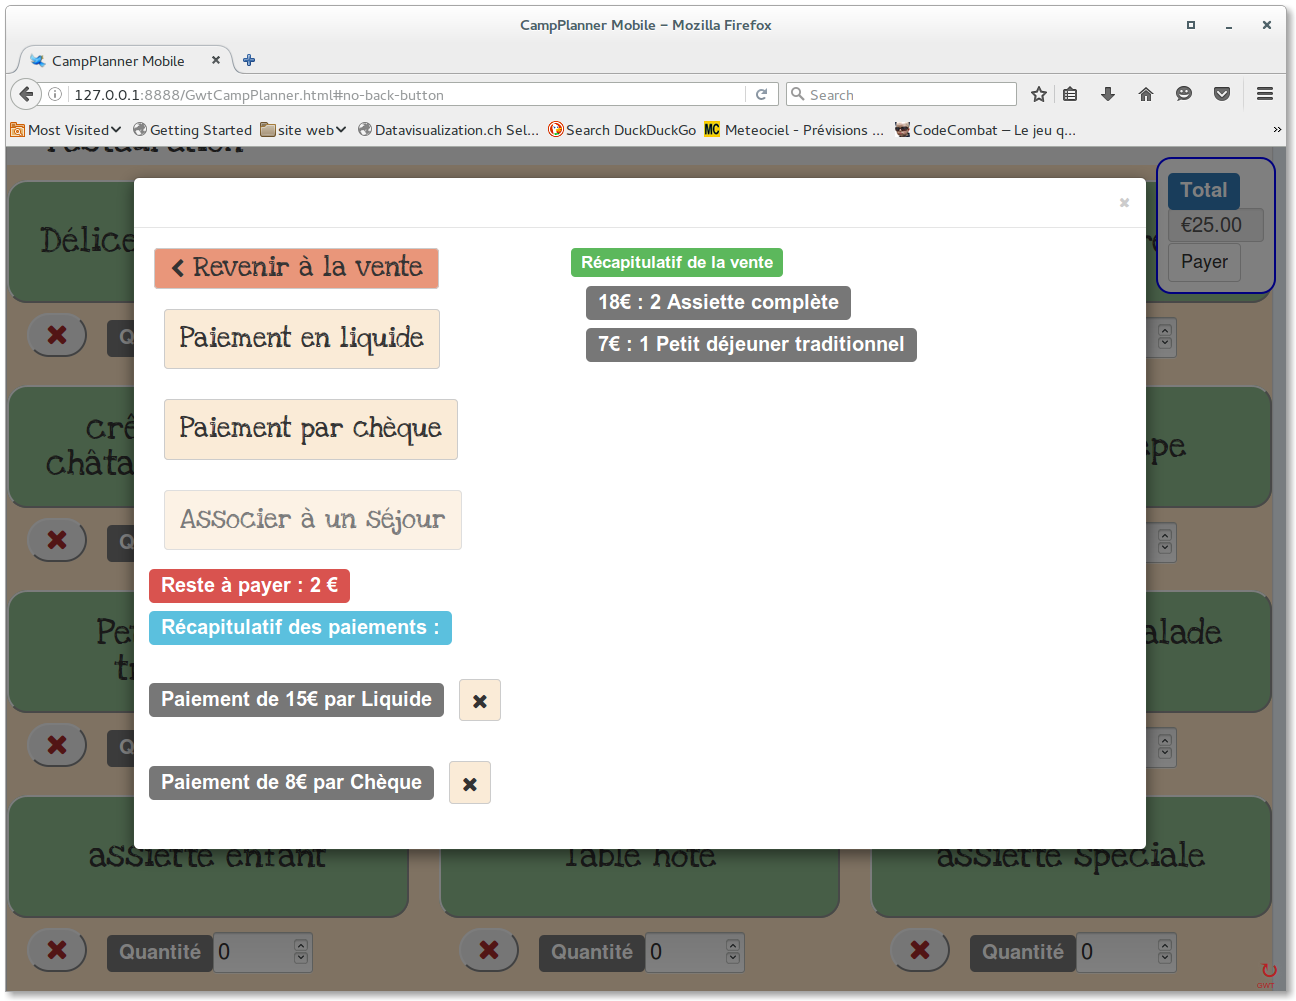Open a new tab with plus button

click(249, 60)
